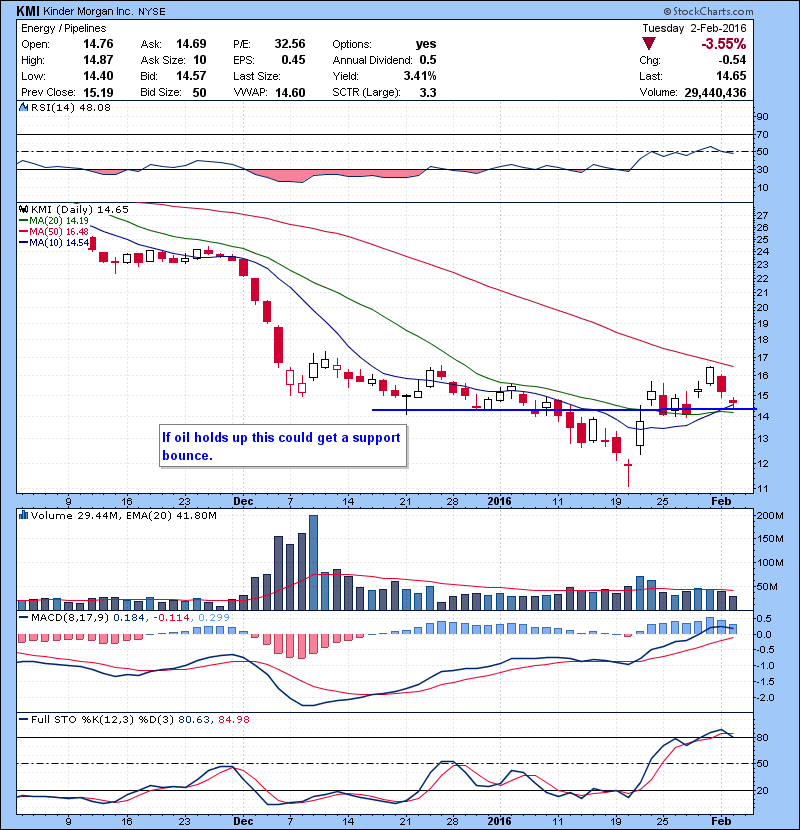Screen dimensions: 800x830
Task: Click the Ask Size value 10
Action: [200, 60]
